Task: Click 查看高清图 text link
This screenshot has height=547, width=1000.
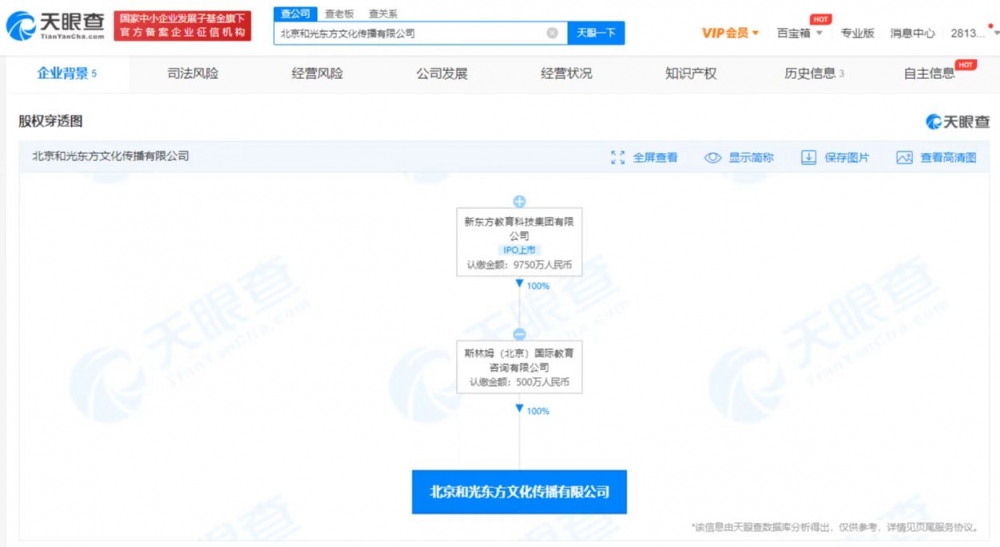Action: click(948, 157)
